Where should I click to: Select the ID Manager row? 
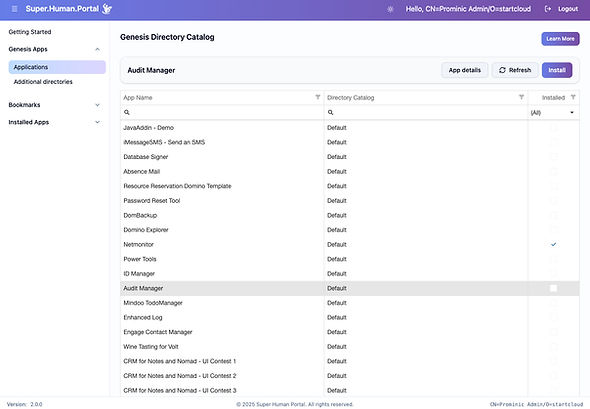pos(350,274)
